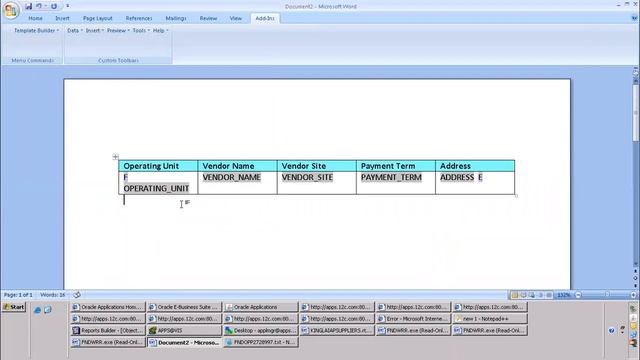Click the proofing errors icon in status bar
This screenshot has height=360, width=640.
point(77,295)
